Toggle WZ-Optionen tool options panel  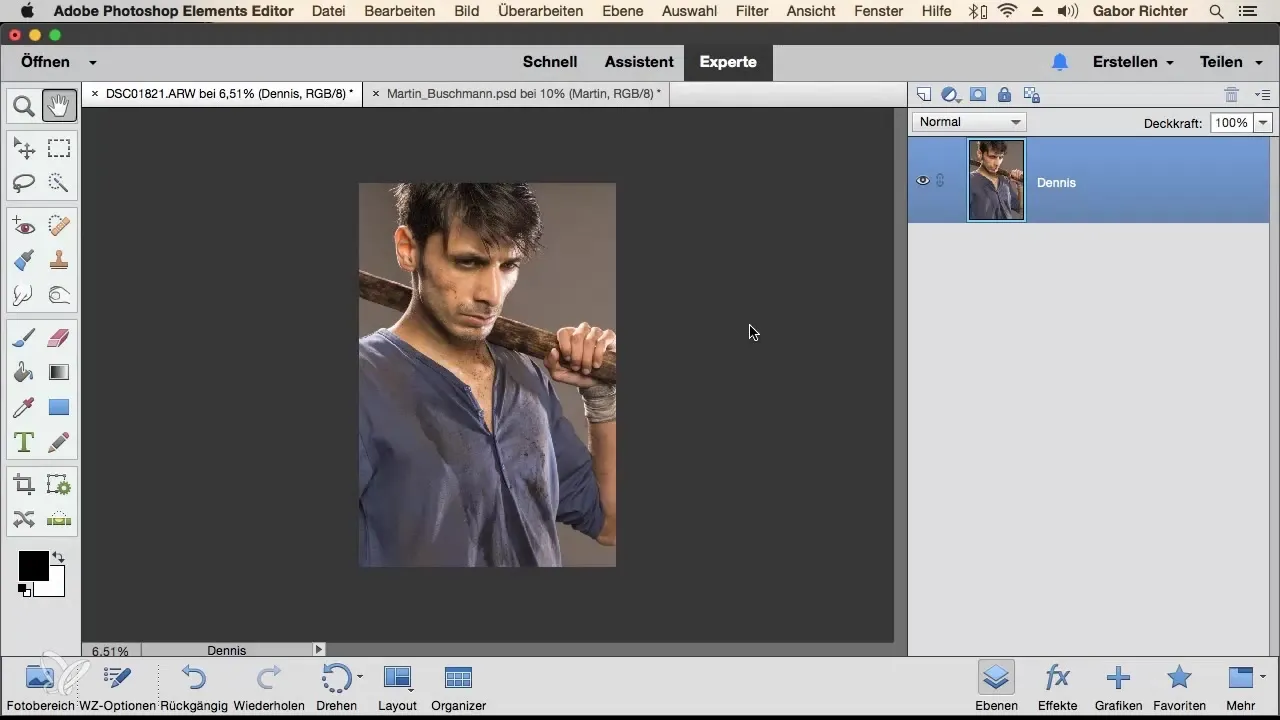pyautogui.click(x=117, y=686)
